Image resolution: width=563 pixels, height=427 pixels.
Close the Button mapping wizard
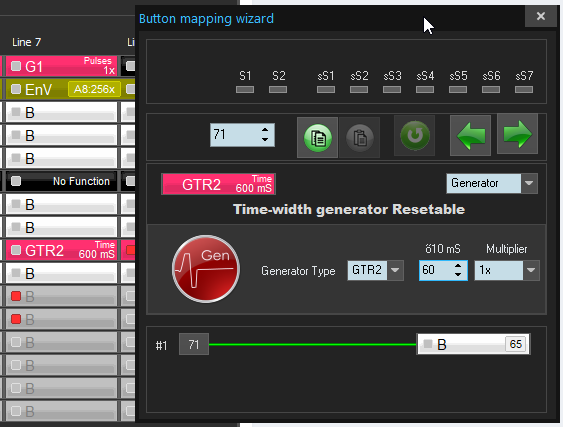pos(541,16)
